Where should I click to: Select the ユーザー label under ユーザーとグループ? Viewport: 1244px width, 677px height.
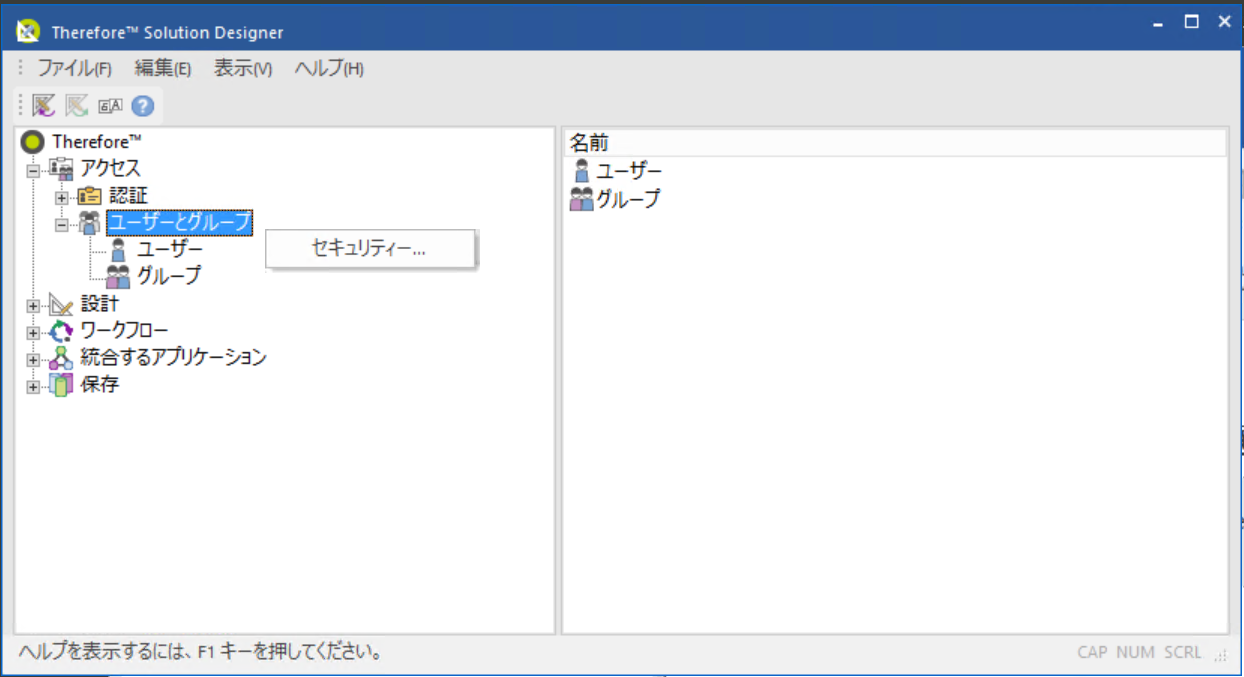tap(170, 249)
